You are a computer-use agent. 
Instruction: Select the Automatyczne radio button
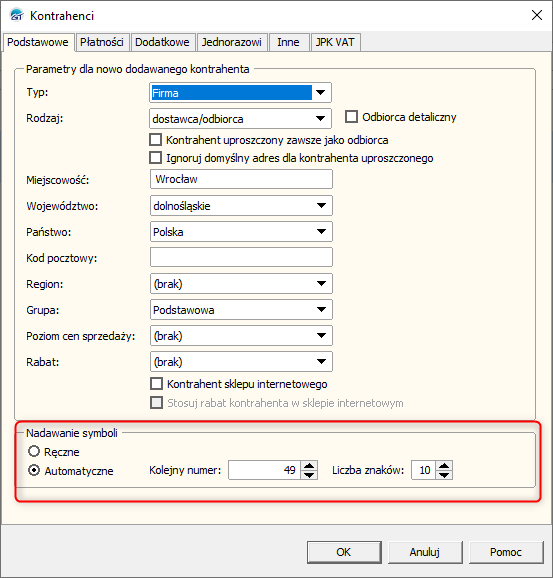coord(34,470)
